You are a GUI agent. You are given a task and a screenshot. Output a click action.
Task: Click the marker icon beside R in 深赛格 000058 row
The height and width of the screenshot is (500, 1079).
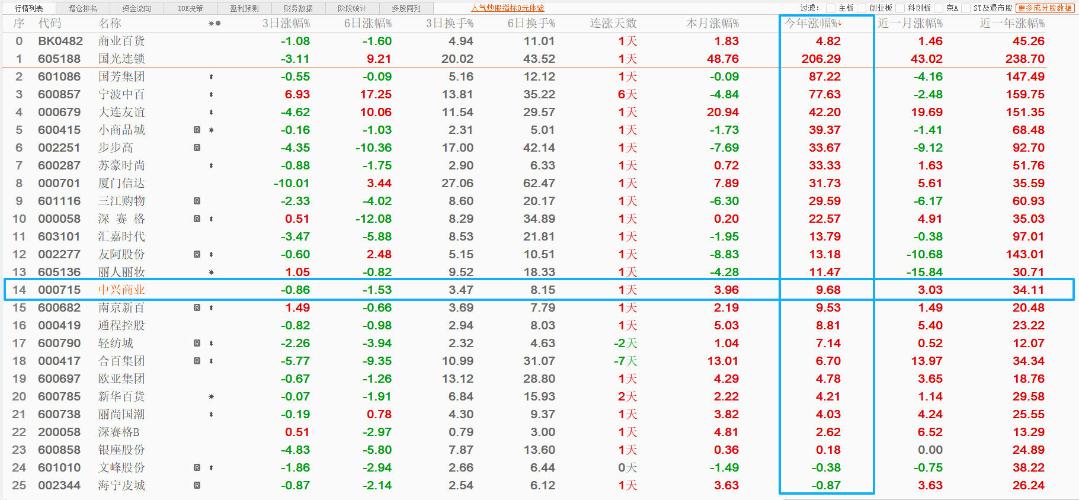(x=211, y=219)
